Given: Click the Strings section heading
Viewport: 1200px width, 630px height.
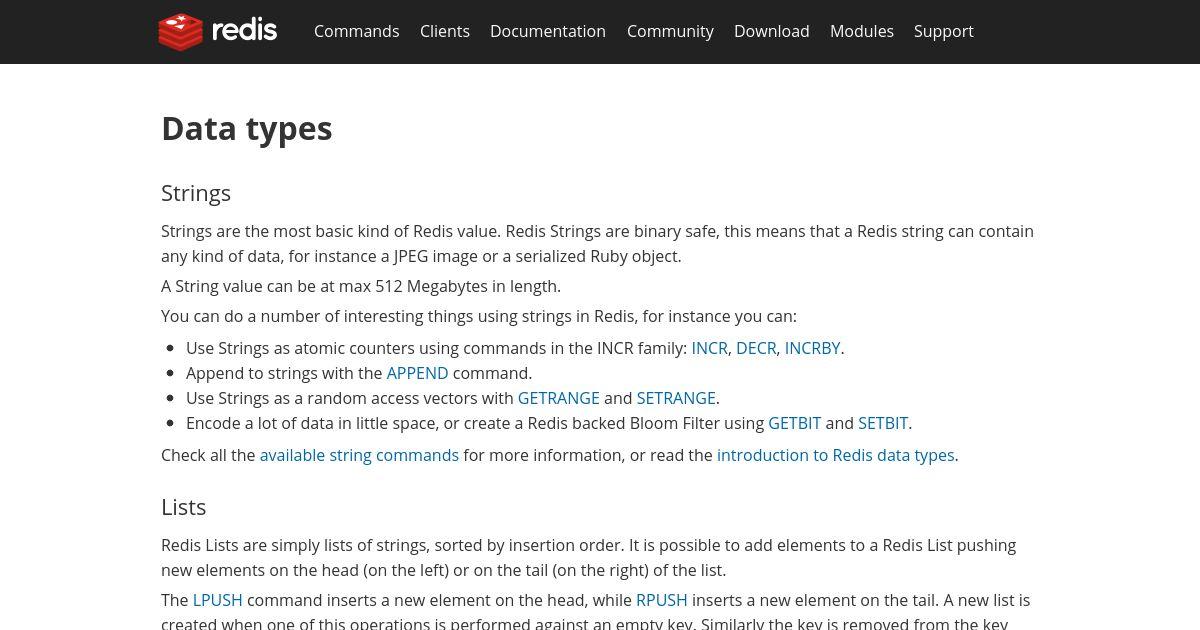Looking at the screenshot, I should coord(196,193).
